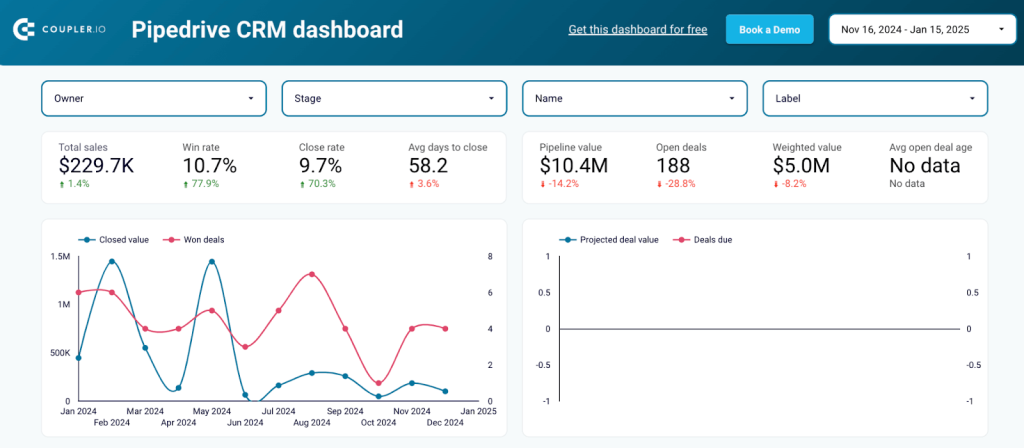Screen dimensions: 1024x448
Task: Select the Close rate value 9.7%
Action: click(x=320, y=166)
